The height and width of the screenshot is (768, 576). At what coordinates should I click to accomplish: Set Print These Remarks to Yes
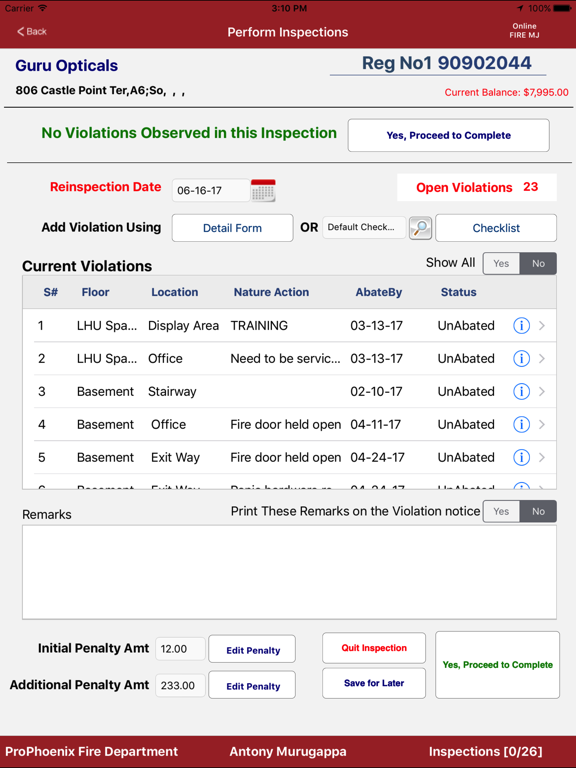point(501,511)
